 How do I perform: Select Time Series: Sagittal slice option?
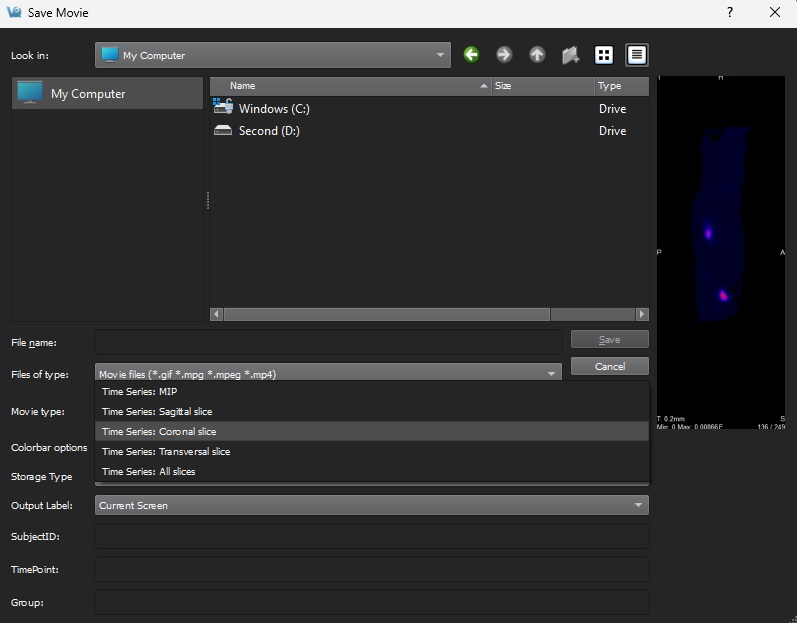click(x=157, y=412)
